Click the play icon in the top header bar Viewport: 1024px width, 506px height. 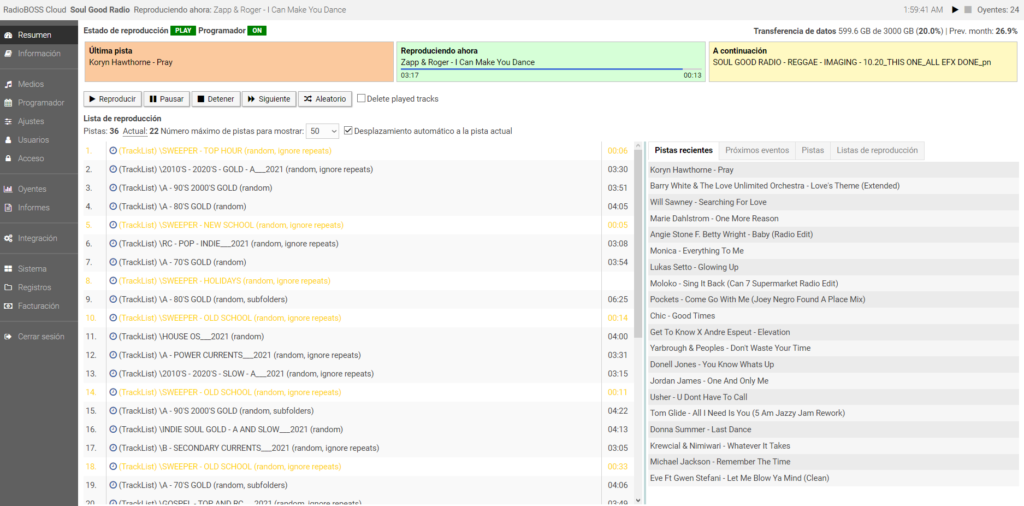955,9
